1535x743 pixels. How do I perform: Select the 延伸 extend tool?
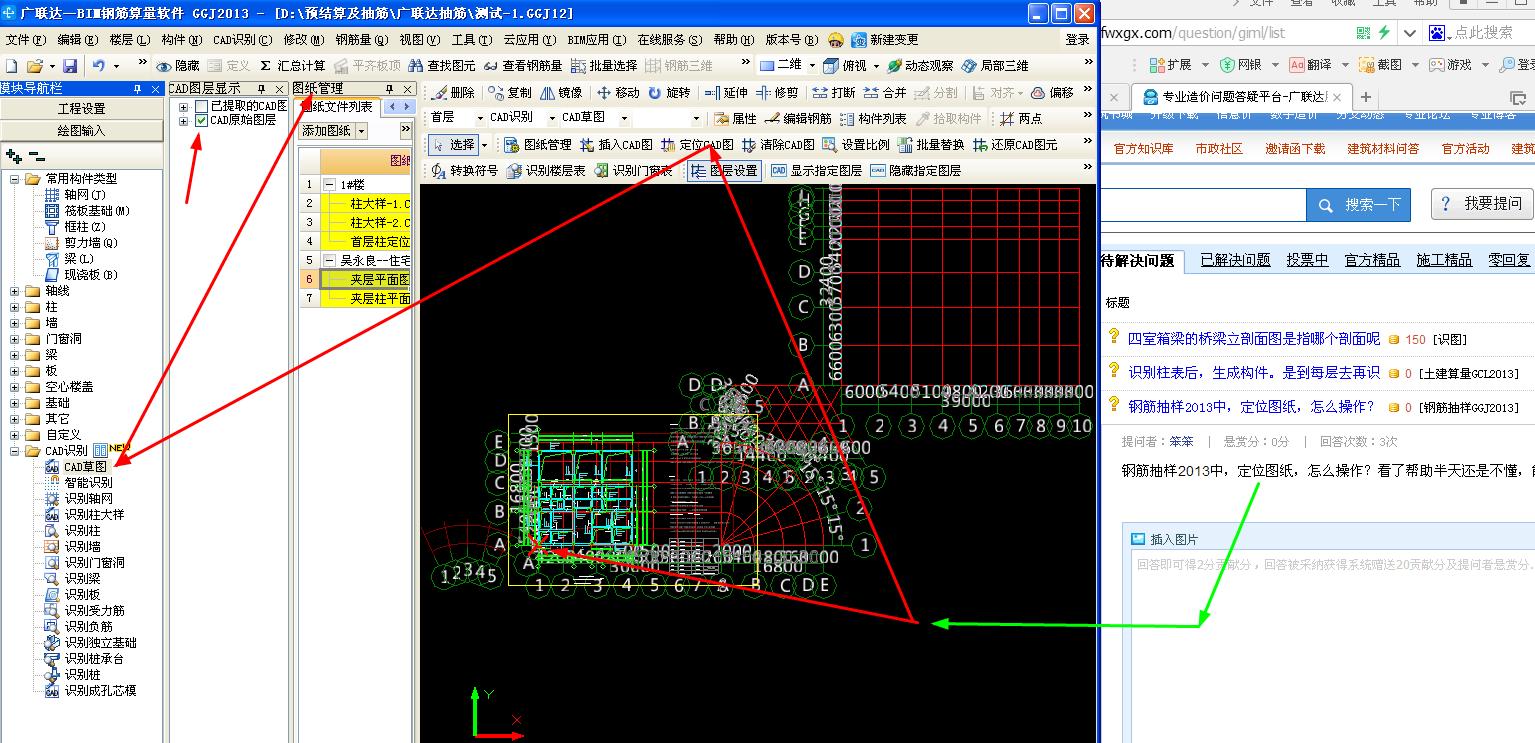pos(726,92)
